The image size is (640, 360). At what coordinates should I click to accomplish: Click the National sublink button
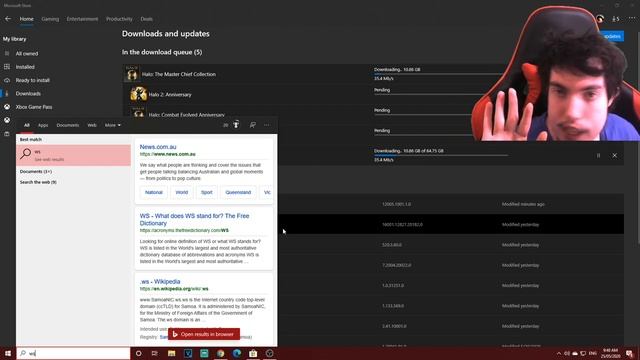click(x=154, y=192)
